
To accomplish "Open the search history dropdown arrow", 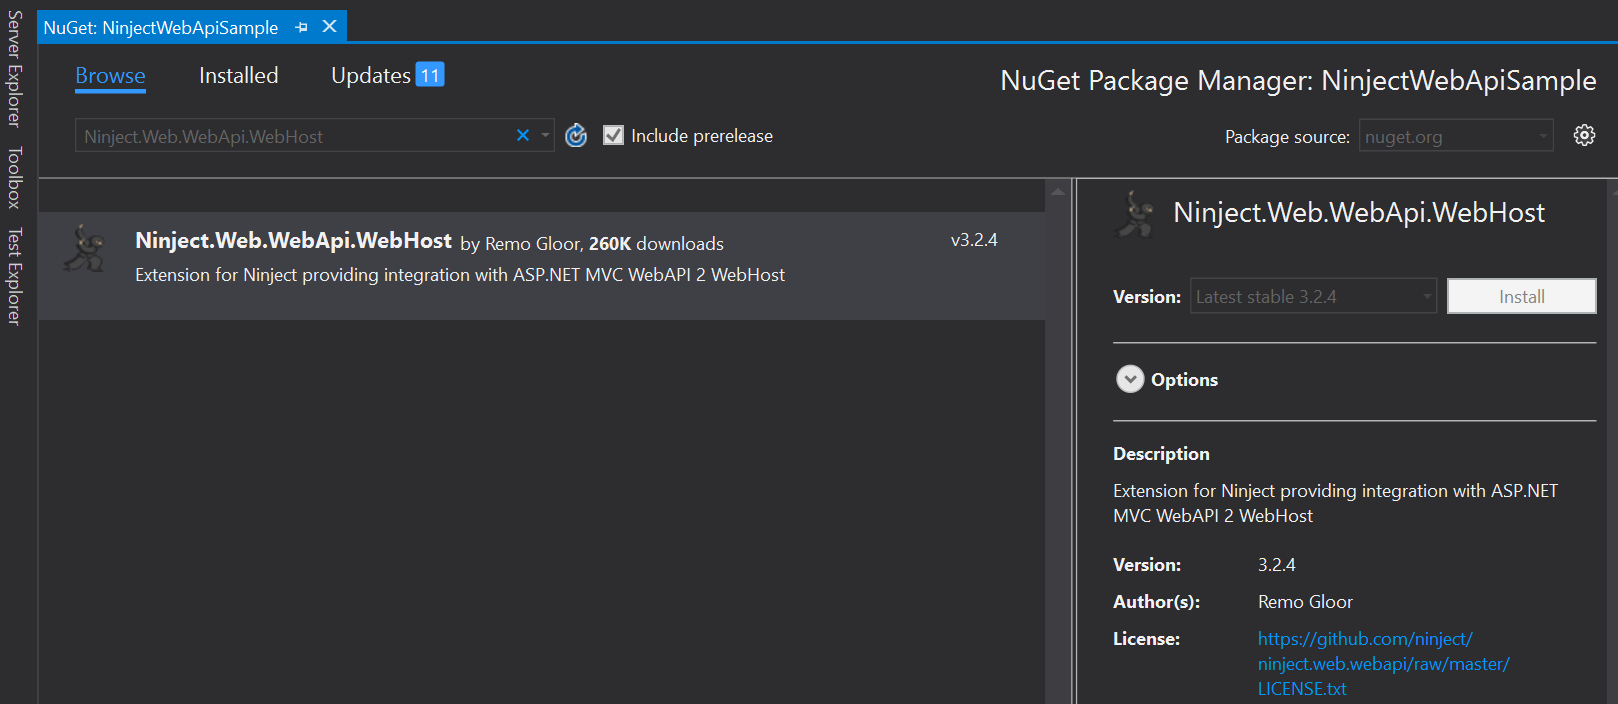I will click(545, 135).
